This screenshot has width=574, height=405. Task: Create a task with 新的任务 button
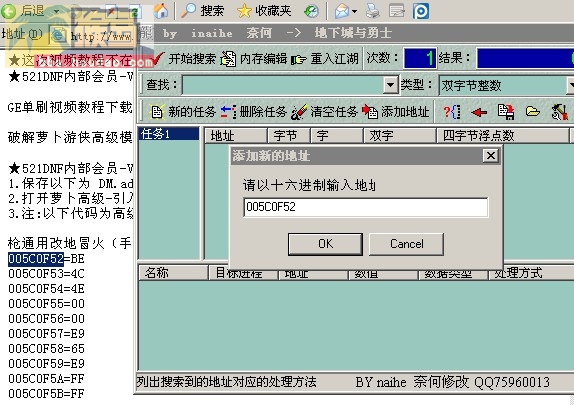click(182, 112)
